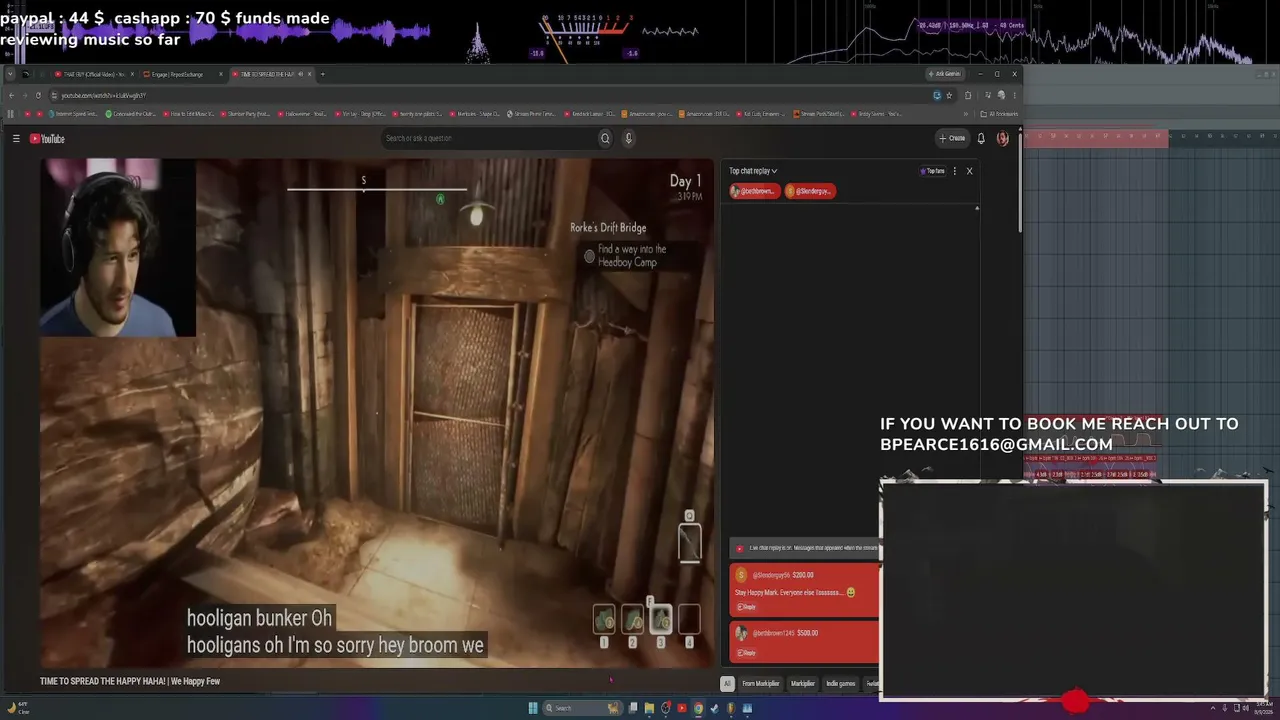1280x720 pixels.
Task: Open chat options three-dot menu
Action: click(x=954, y=171)
